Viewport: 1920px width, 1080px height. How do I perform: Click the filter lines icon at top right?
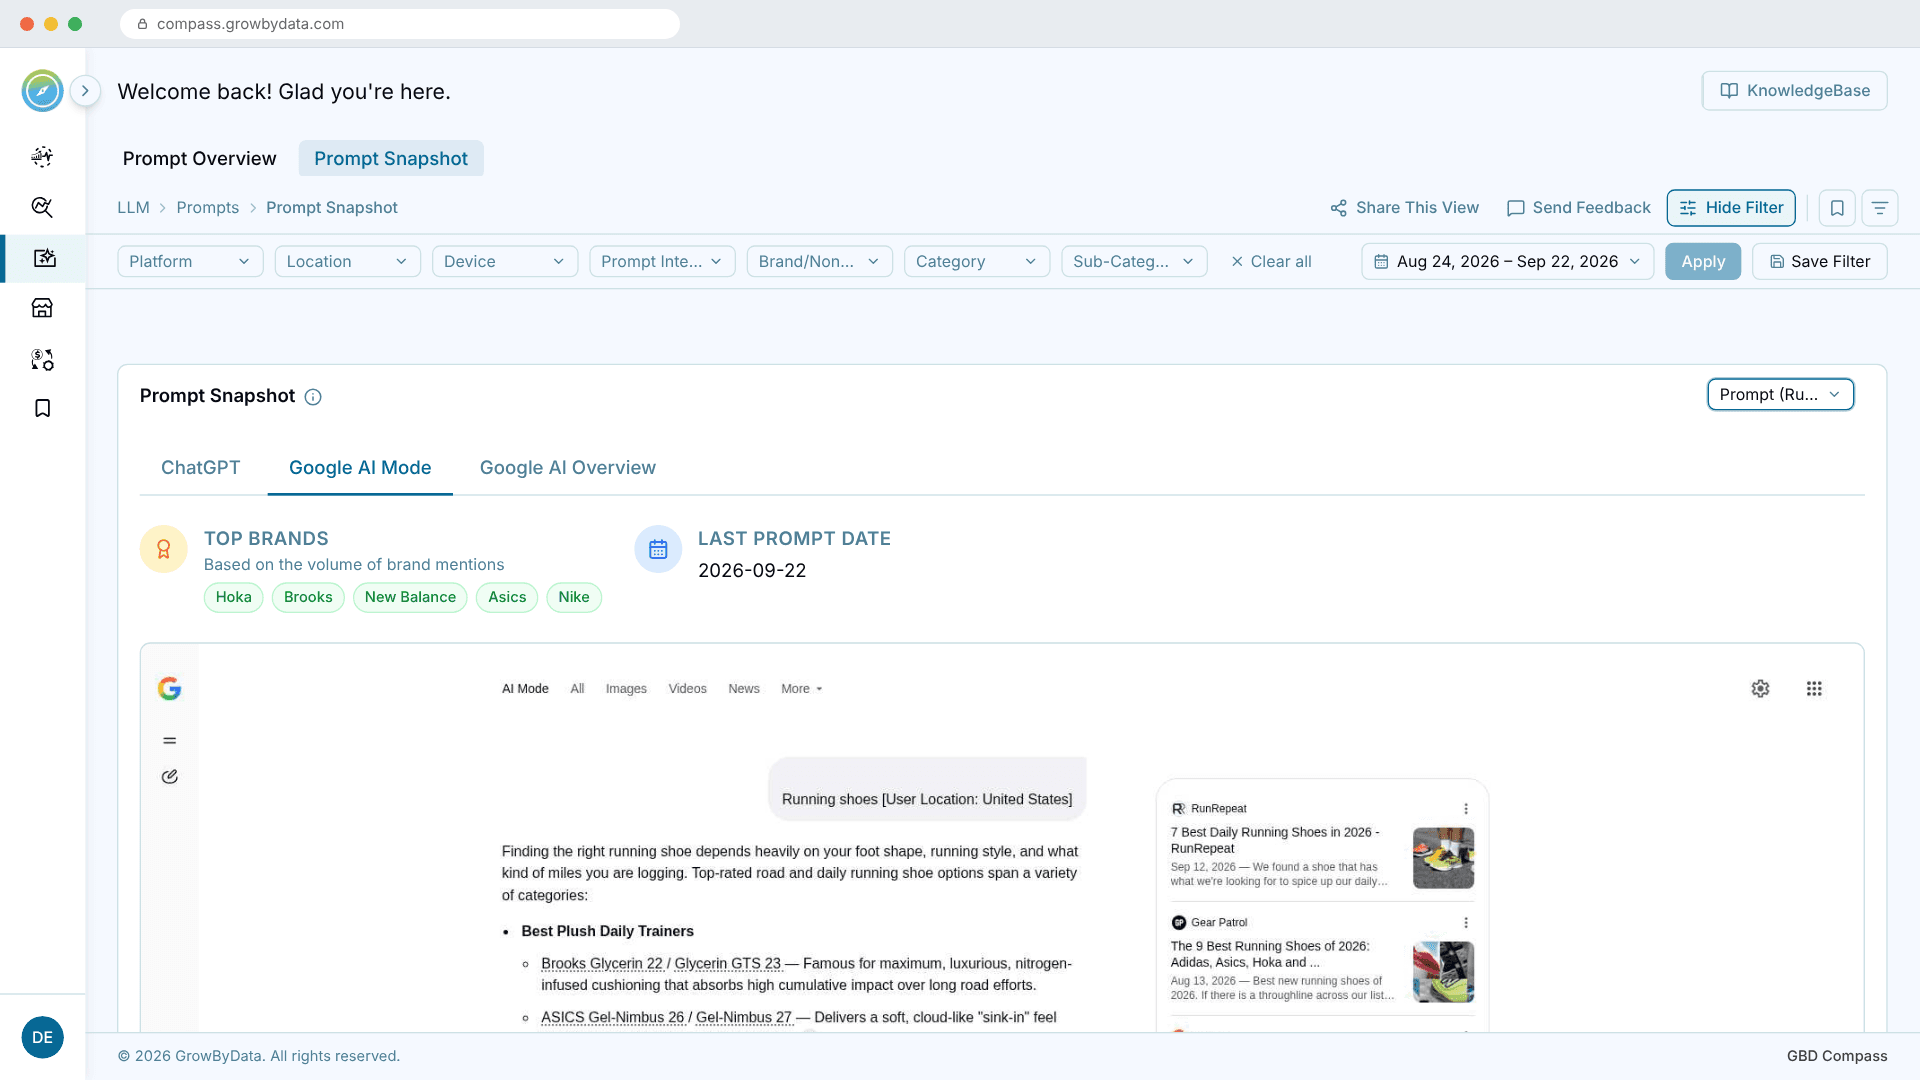click(x=1880, y=208)
